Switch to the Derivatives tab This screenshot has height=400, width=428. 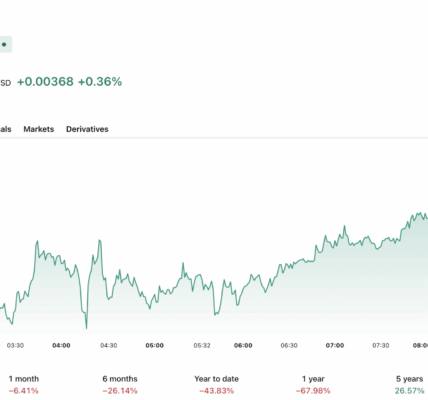(x=87, y=129)
